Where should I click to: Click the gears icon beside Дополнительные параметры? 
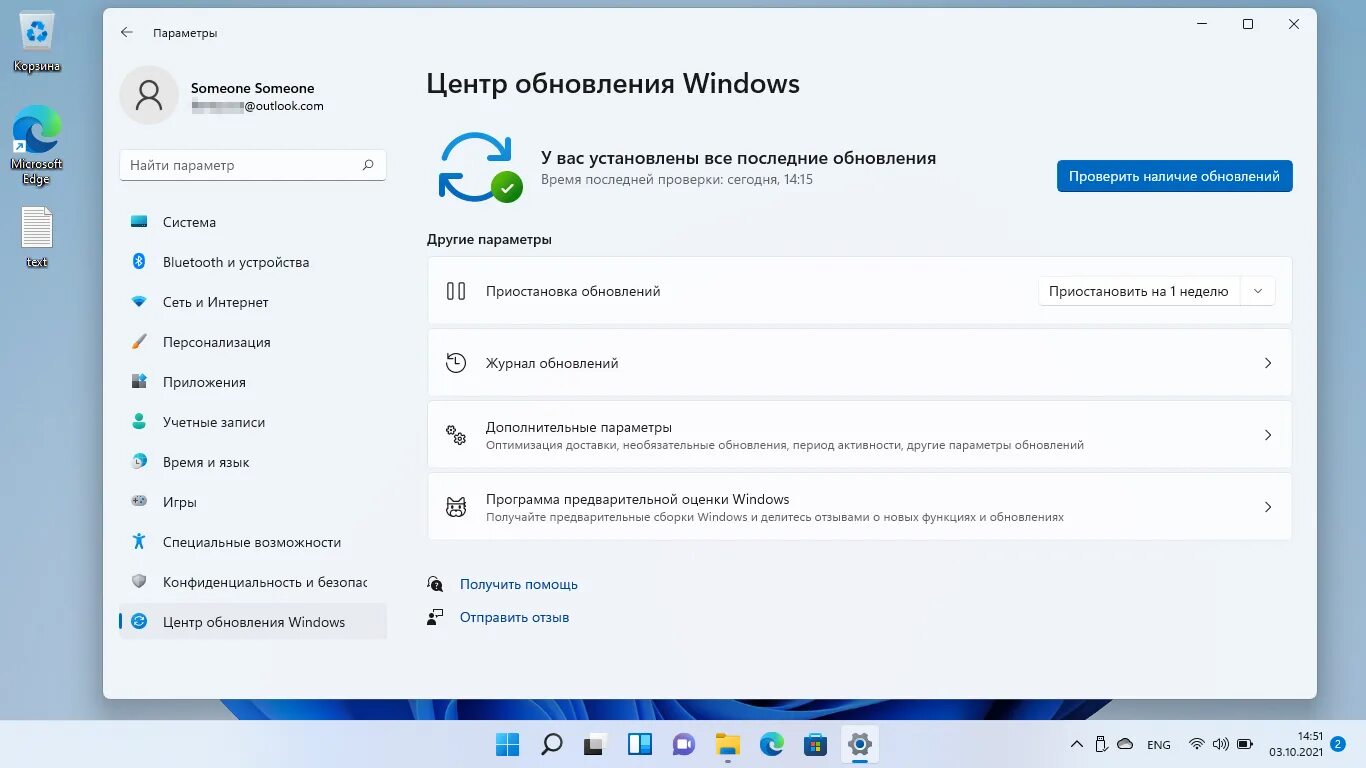pyautogui.click(x=456, y=435)
